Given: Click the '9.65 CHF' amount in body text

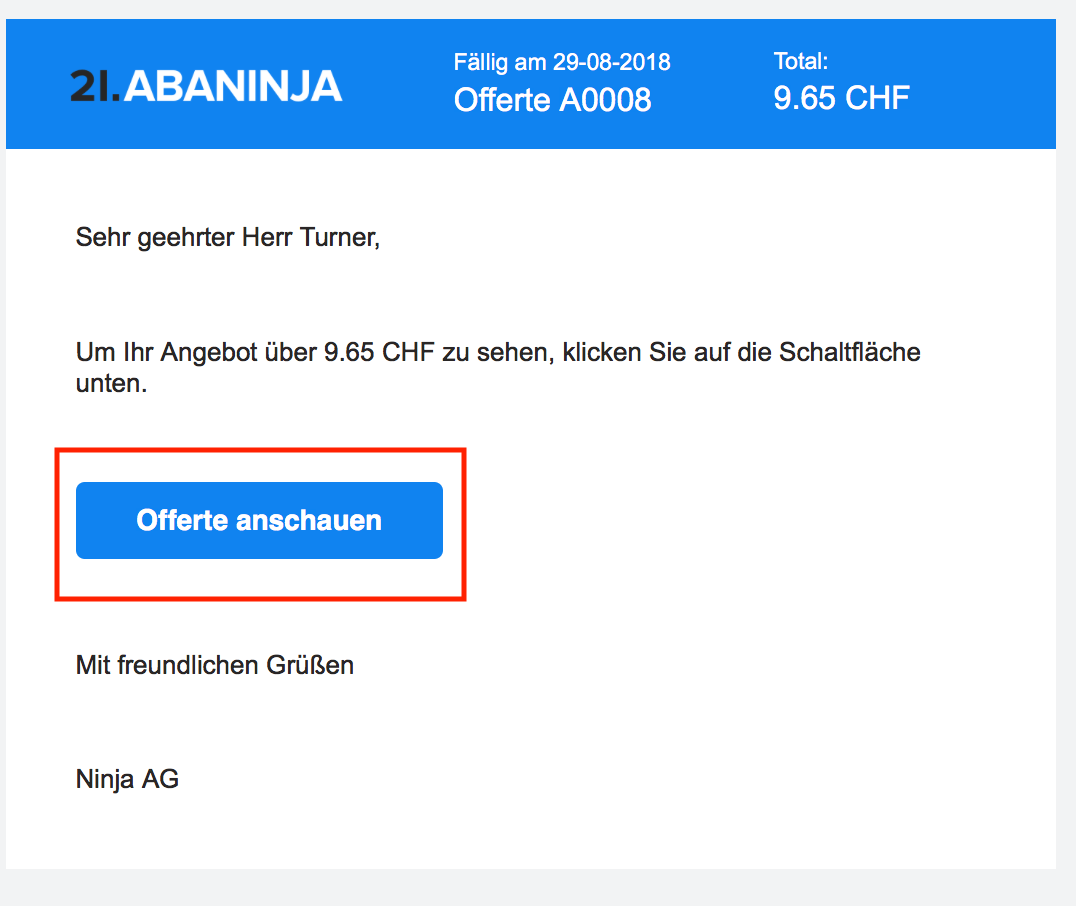Looking at the screenshot, I should 377,352.
